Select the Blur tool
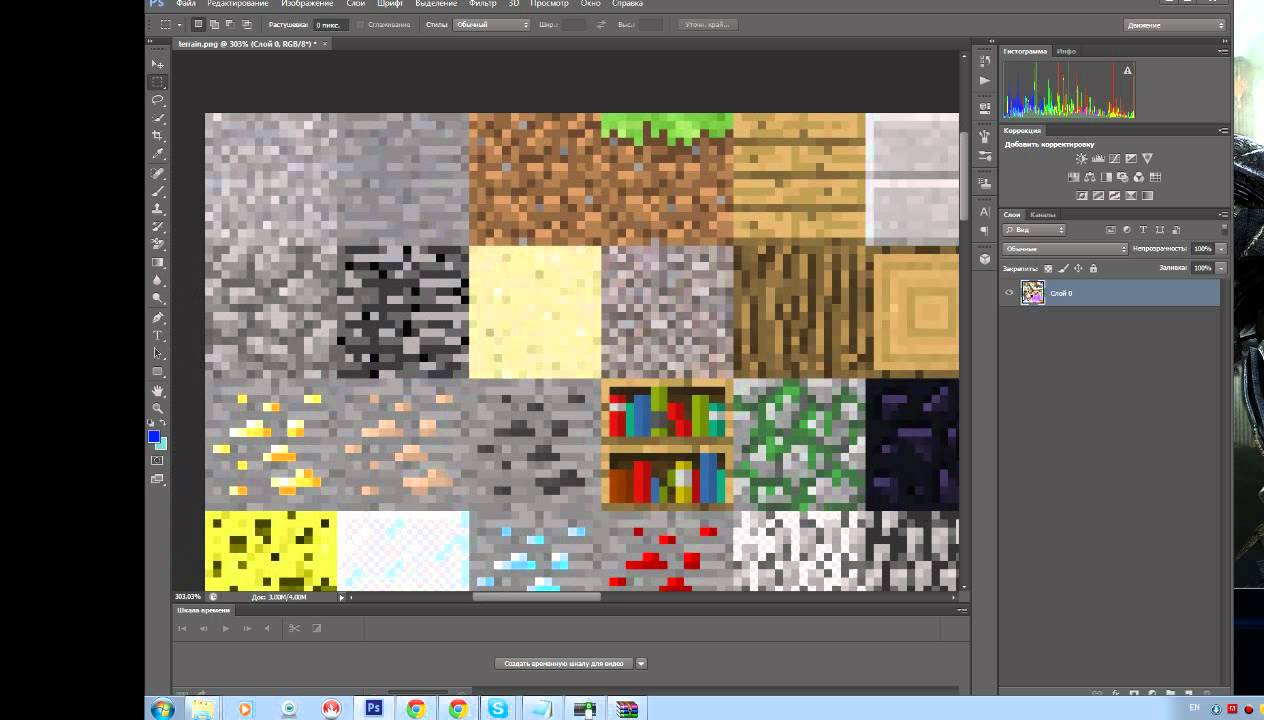 click(158, 281)
